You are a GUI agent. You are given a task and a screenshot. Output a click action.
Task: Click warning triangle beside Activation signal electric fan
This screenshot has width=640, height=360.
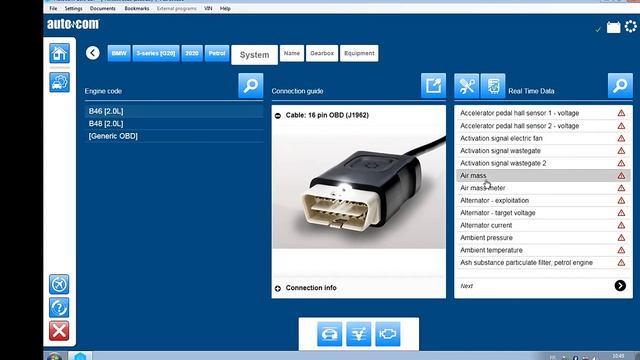click(621, 138)
